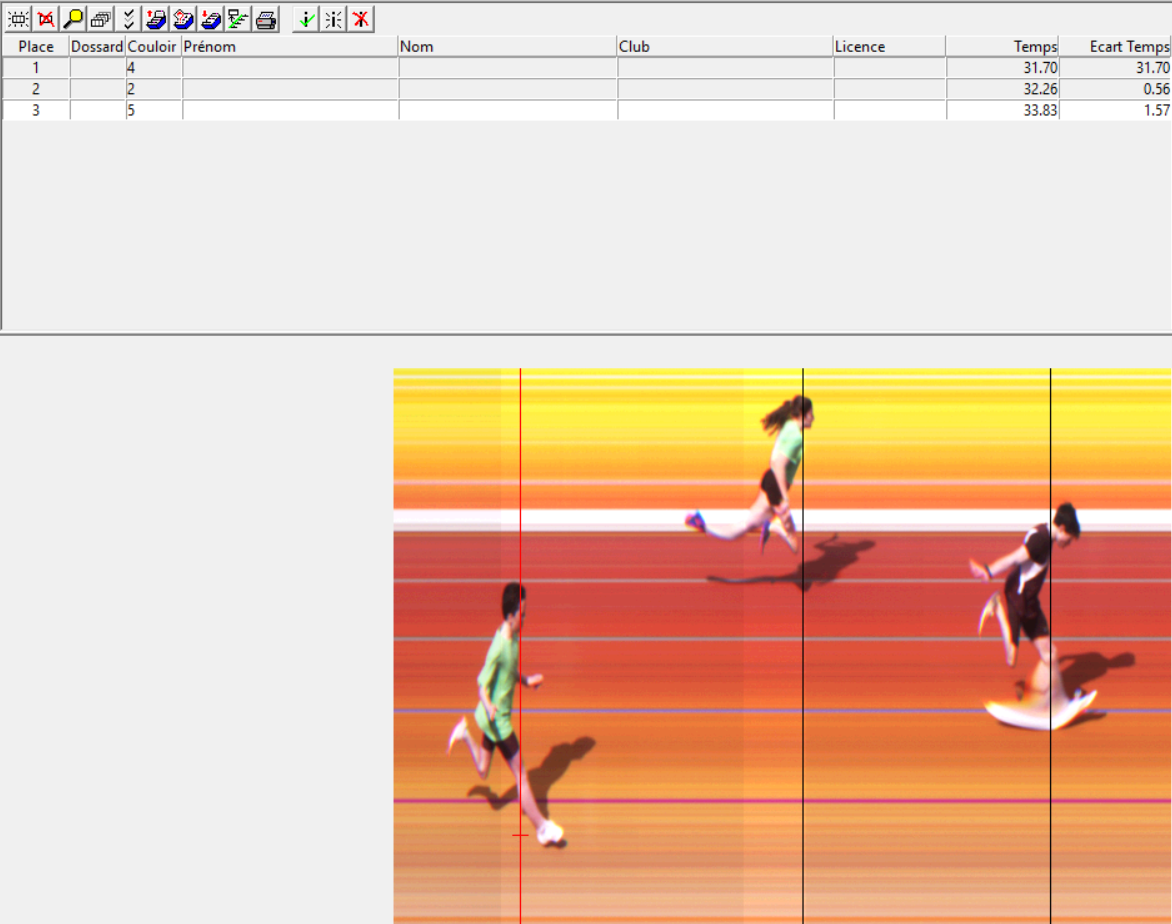Click Nom cell in first place row
The image size is (1172, 924).
[x=508, y=68]
